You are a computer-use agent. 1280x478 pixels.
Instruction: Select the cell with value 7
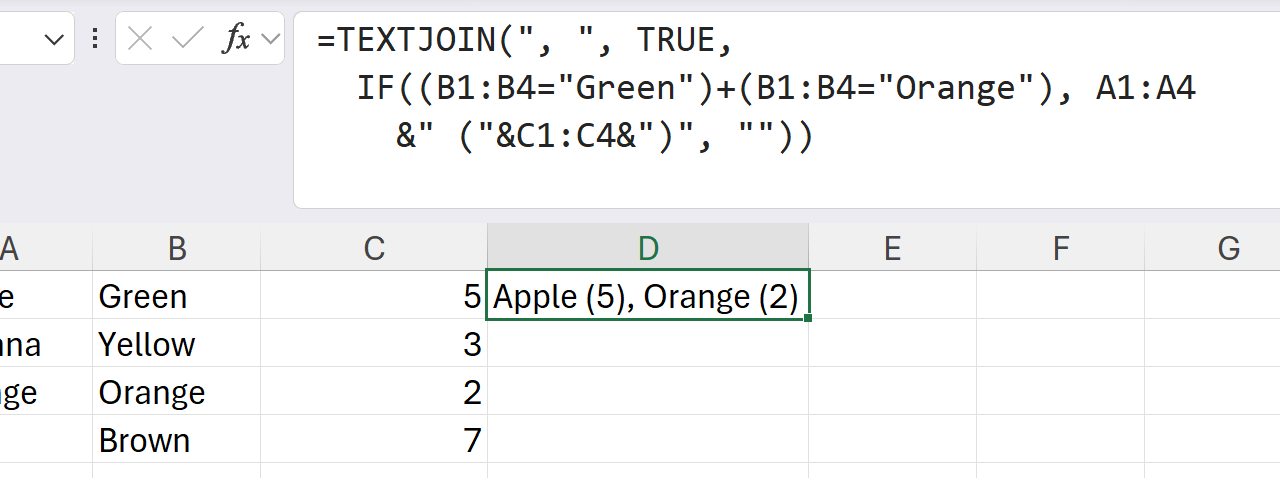pyautogui.click(x=374, y=440)
